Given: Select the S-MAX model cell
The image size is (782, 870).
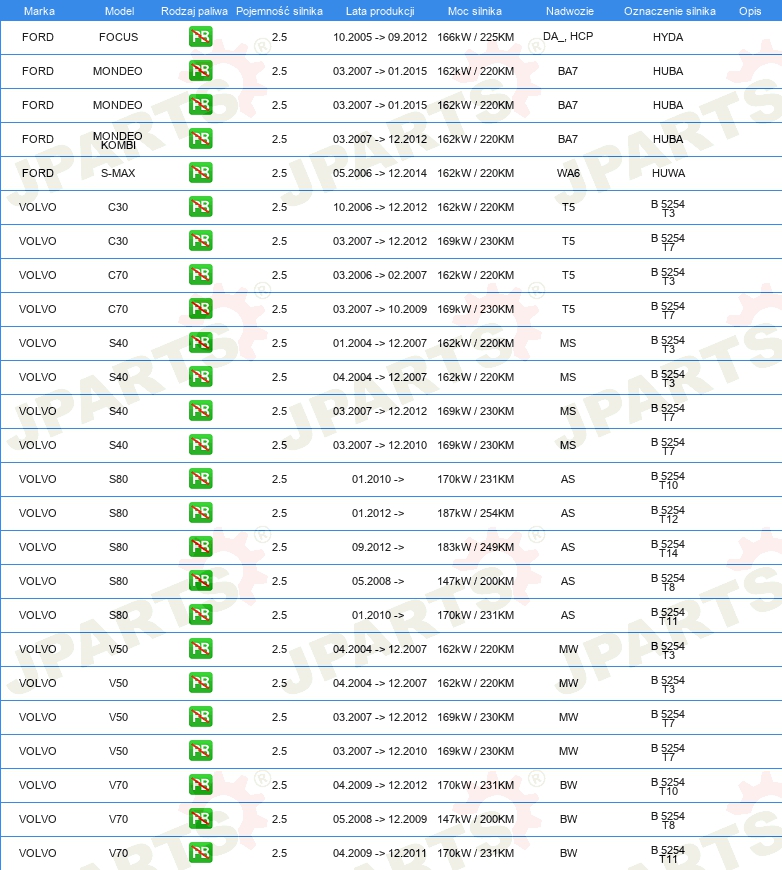Looking at the screenshot, I should click(x=118, y=173).
